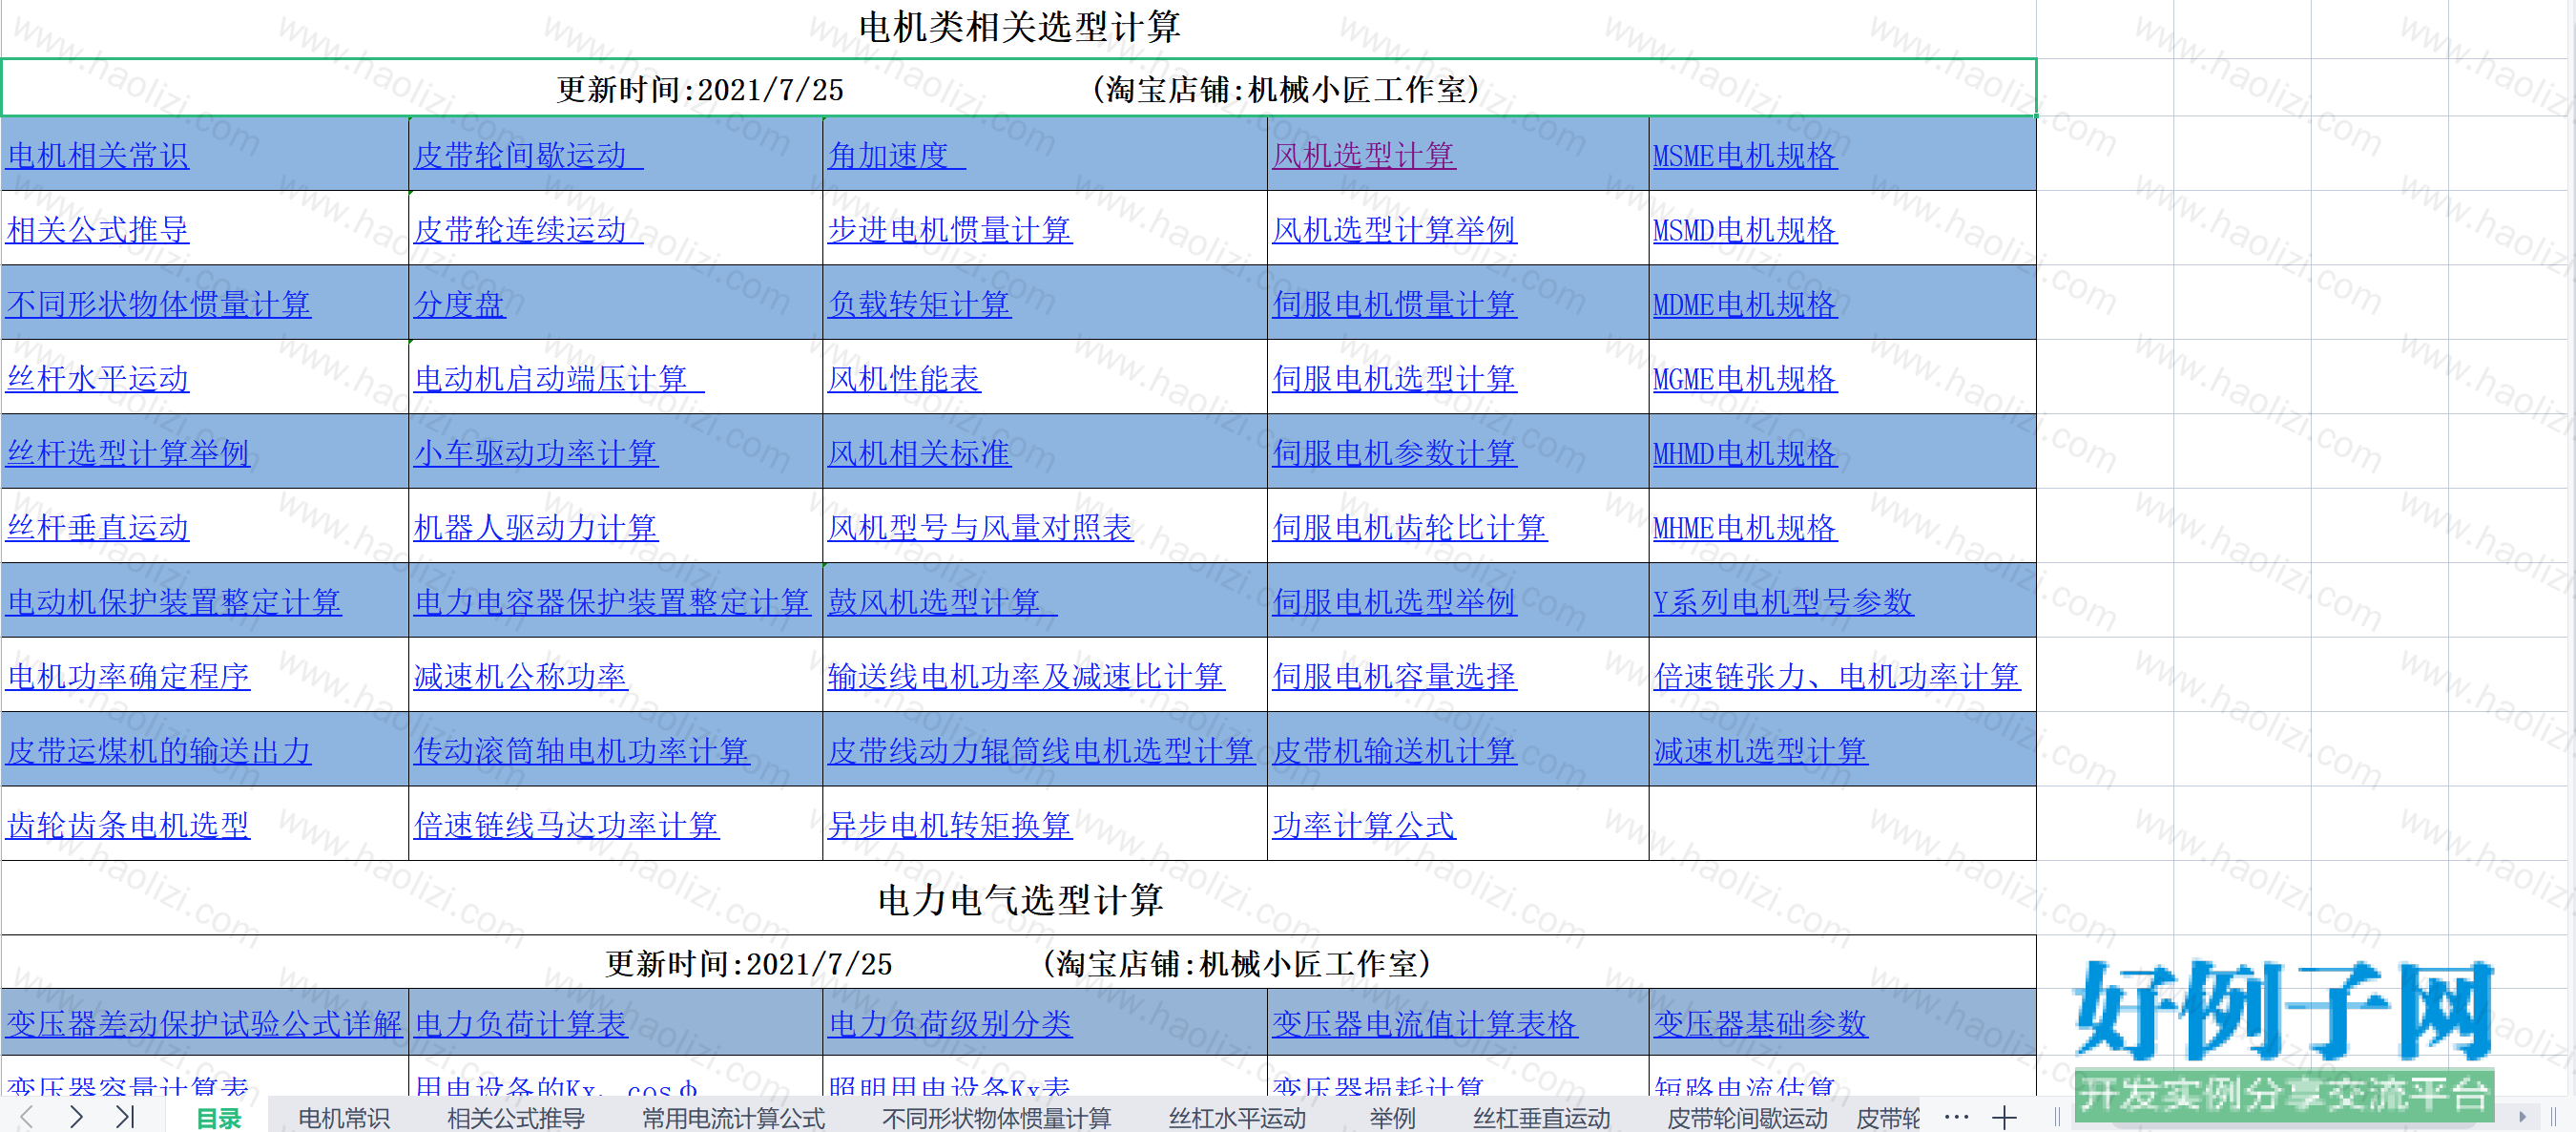Open the 相关公式推导 hyperlink cell

tap(98, 230)
